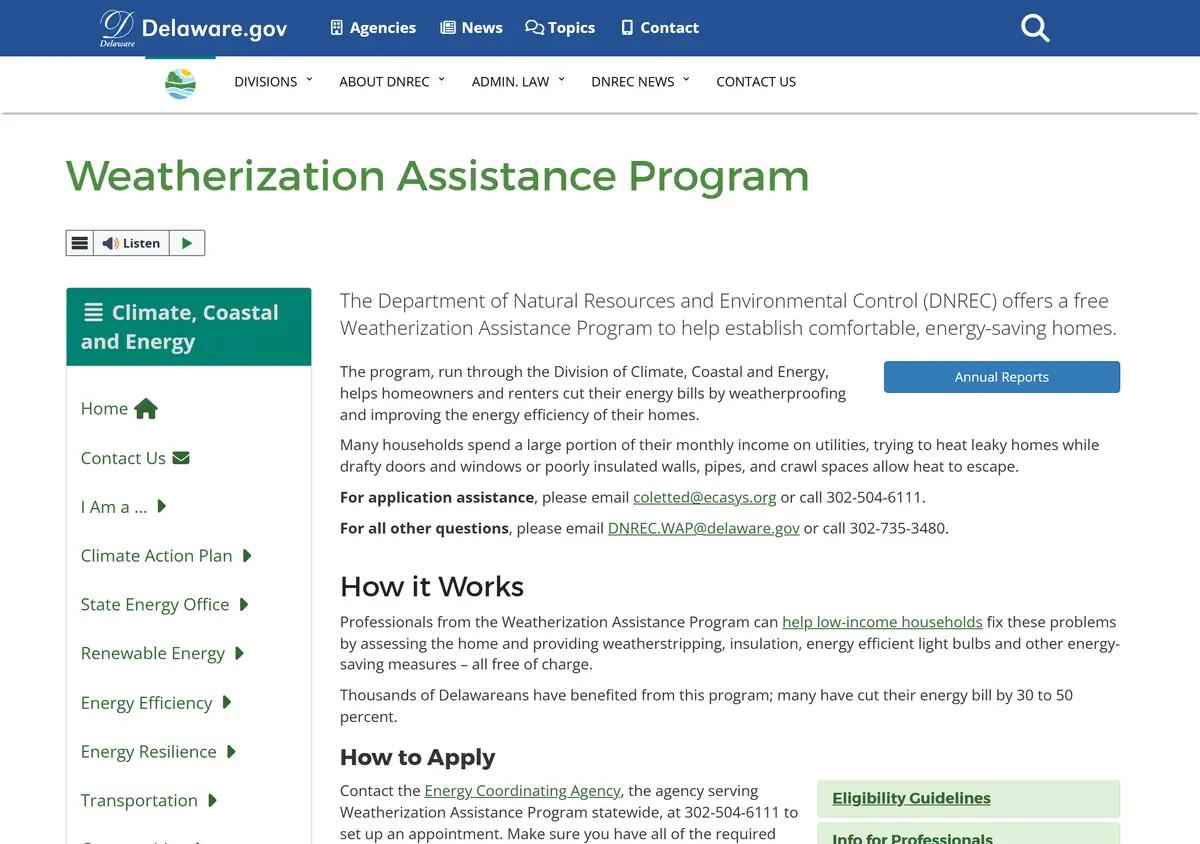Expand Transportation arrow
This screenshot has width=1200, height=844.
coord(212,801)
